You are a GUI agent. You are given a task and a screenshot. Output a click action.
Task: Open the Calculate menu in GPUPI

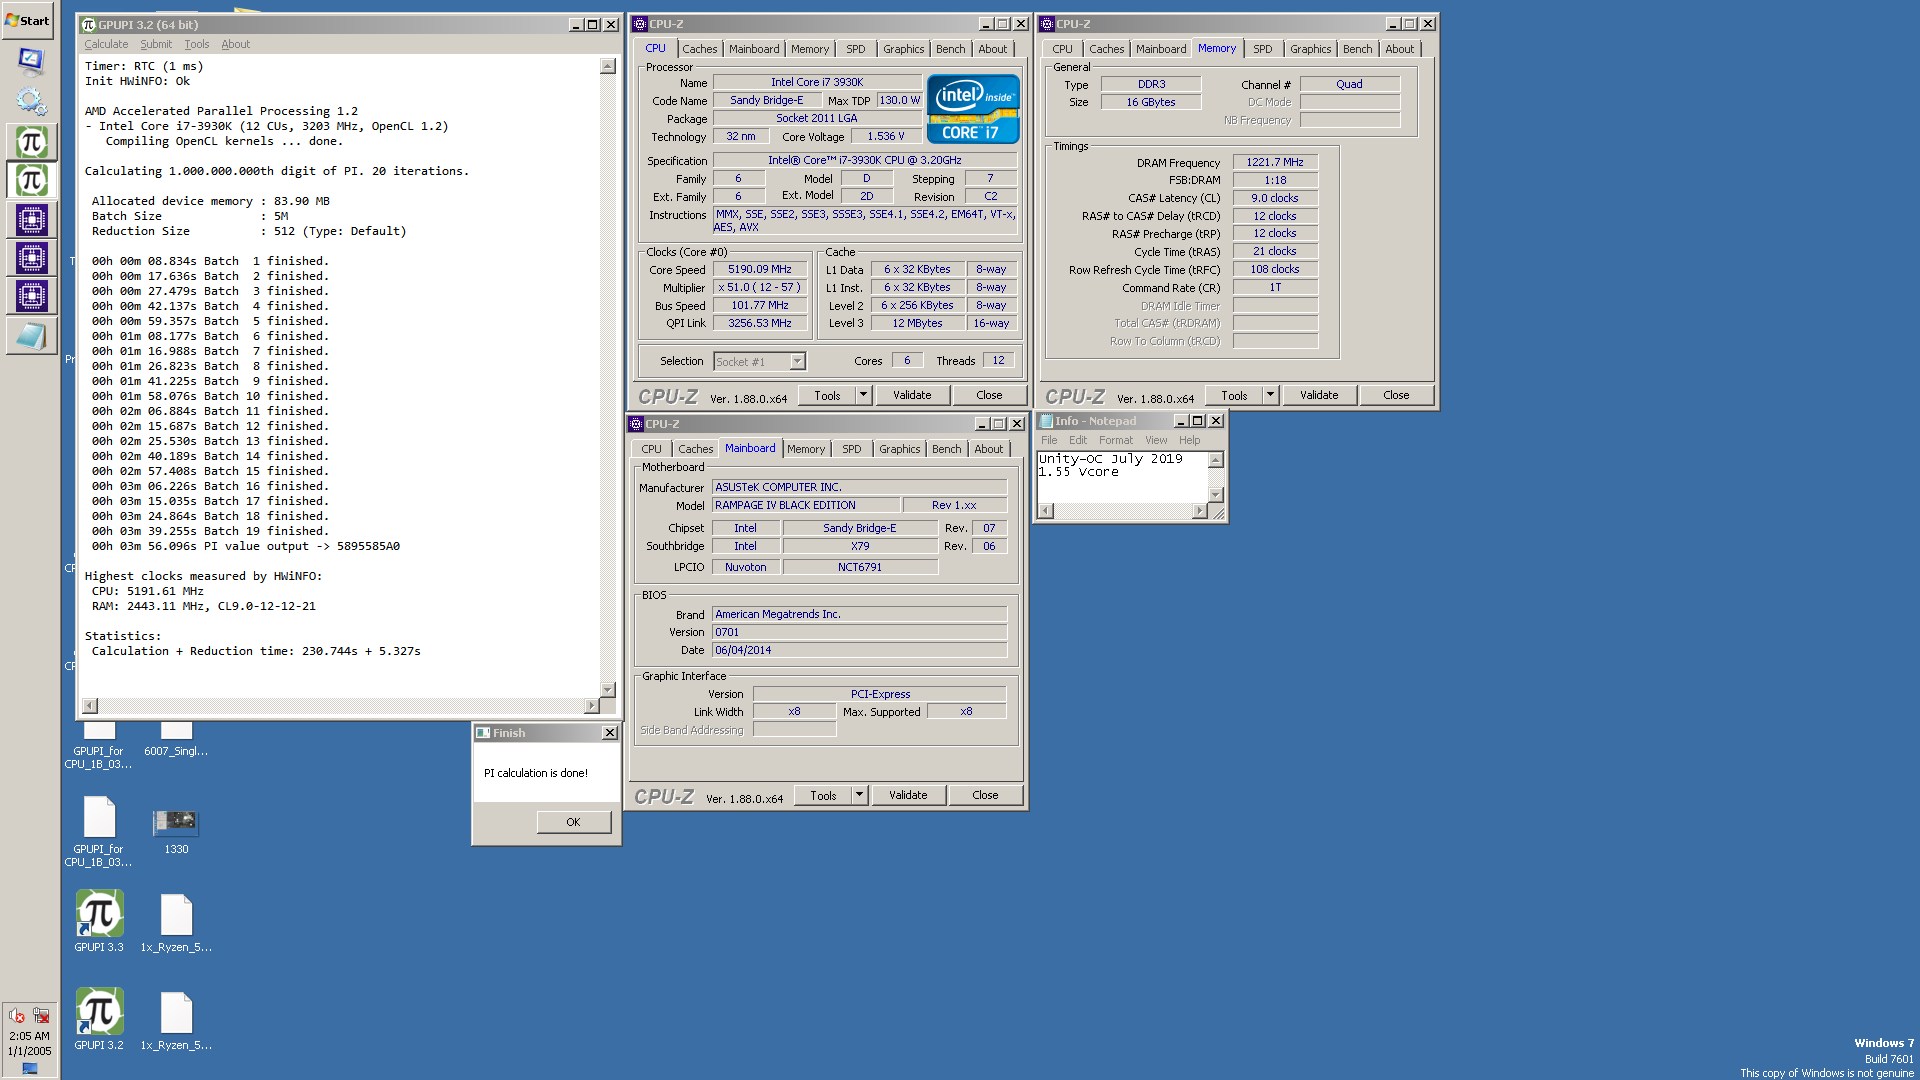tap(106, 44)
